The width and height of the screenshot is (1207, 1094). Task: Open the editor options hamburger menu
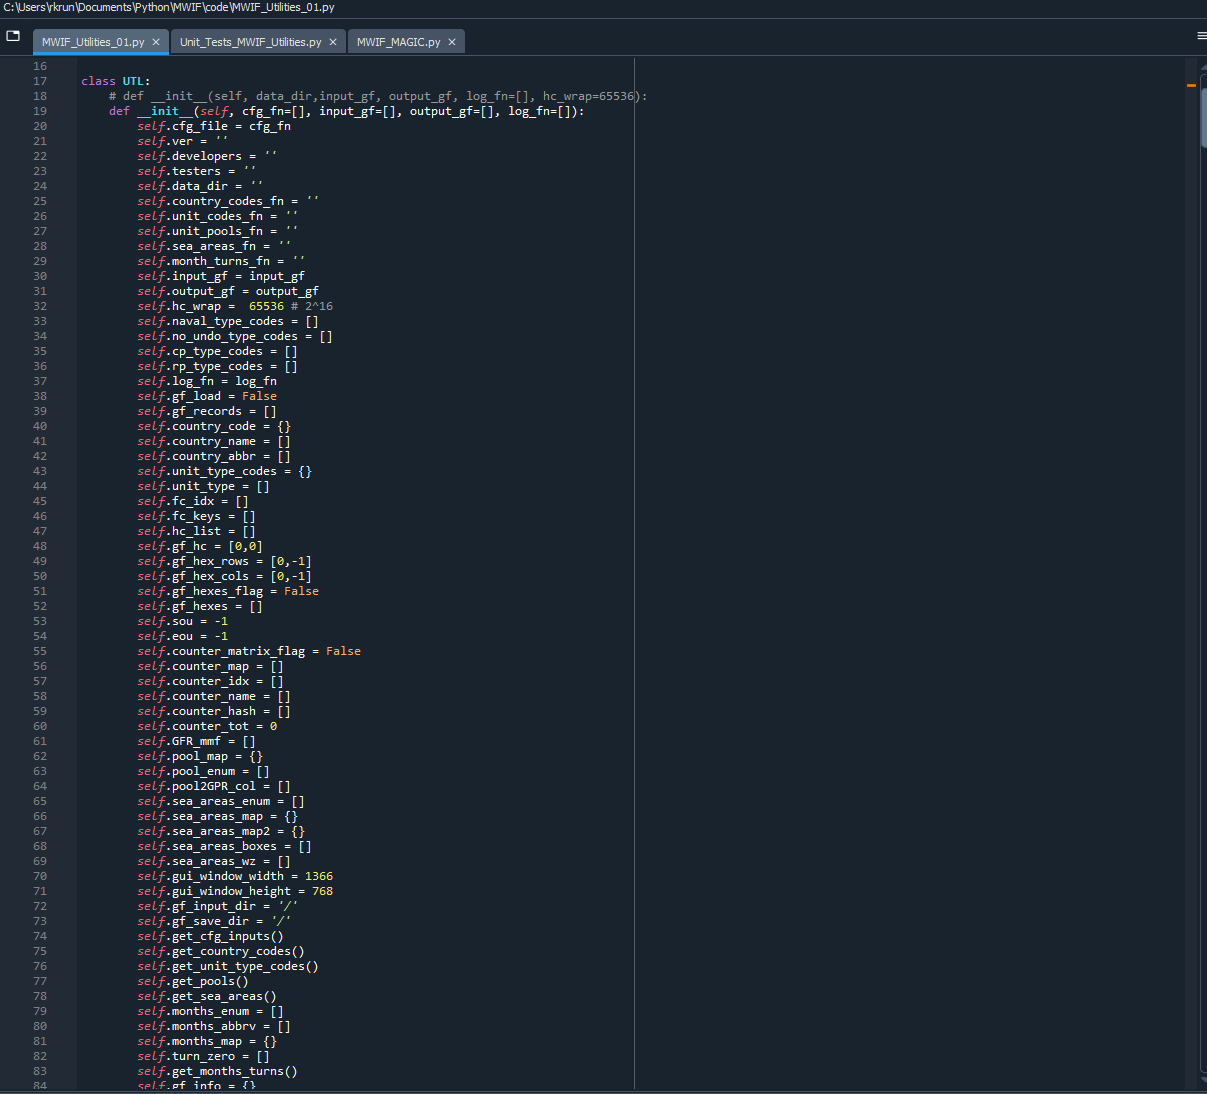click(1201, 36)
